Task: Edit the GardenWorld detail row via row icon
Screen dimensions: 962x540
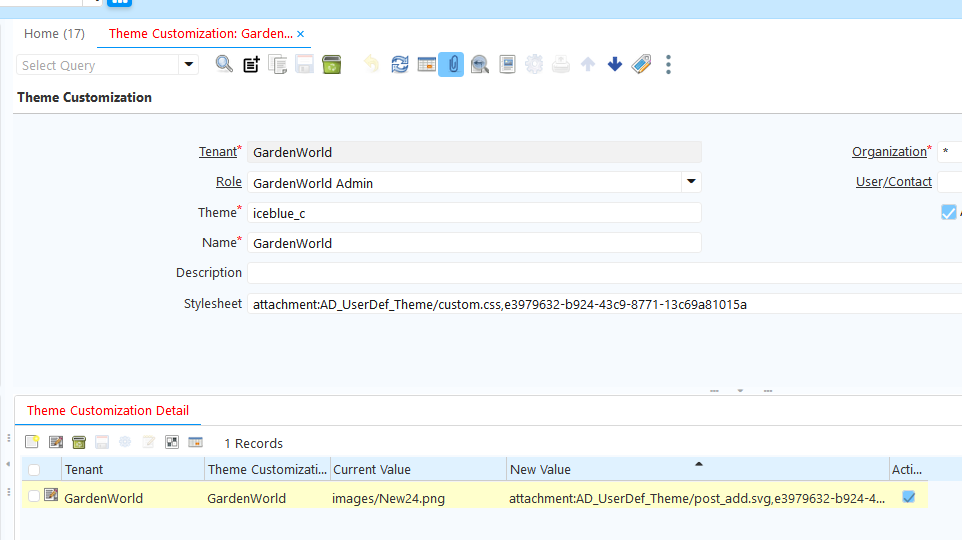Action: (x=51, y=495)
